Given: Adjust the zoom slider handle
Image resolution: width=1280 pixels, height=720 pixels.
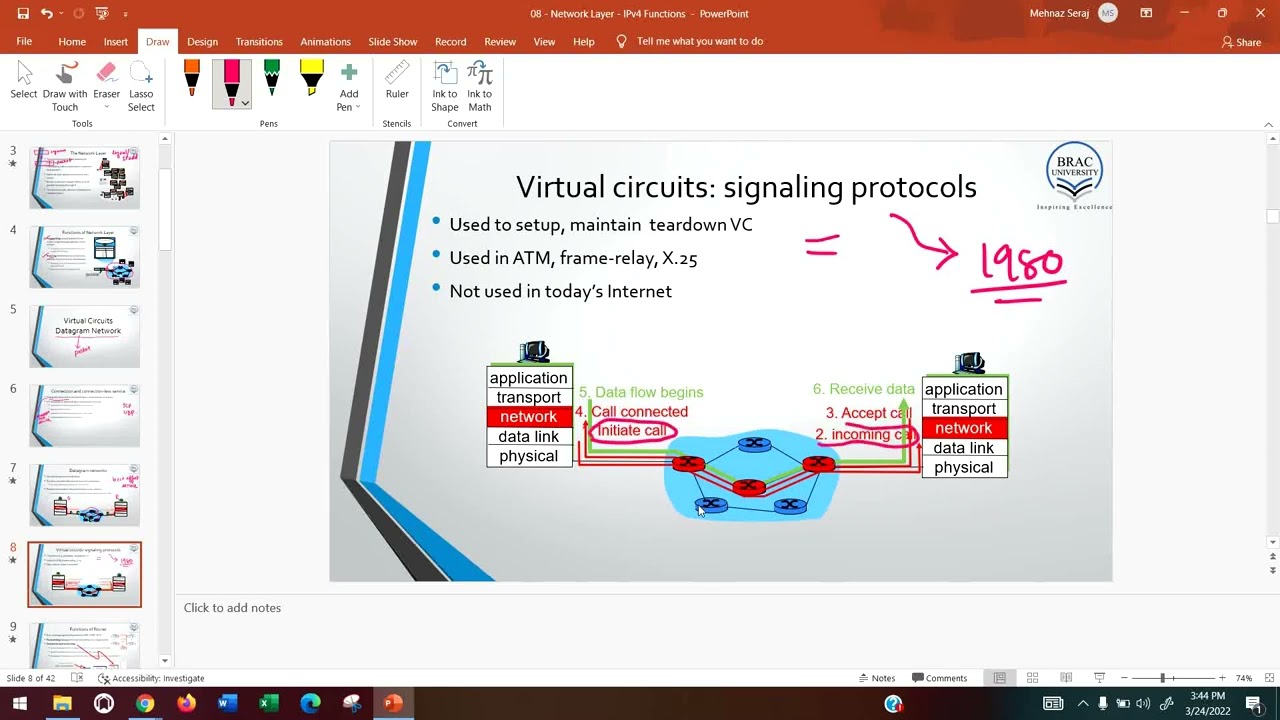Looking at the screenshot, I should click(1163, 678).
